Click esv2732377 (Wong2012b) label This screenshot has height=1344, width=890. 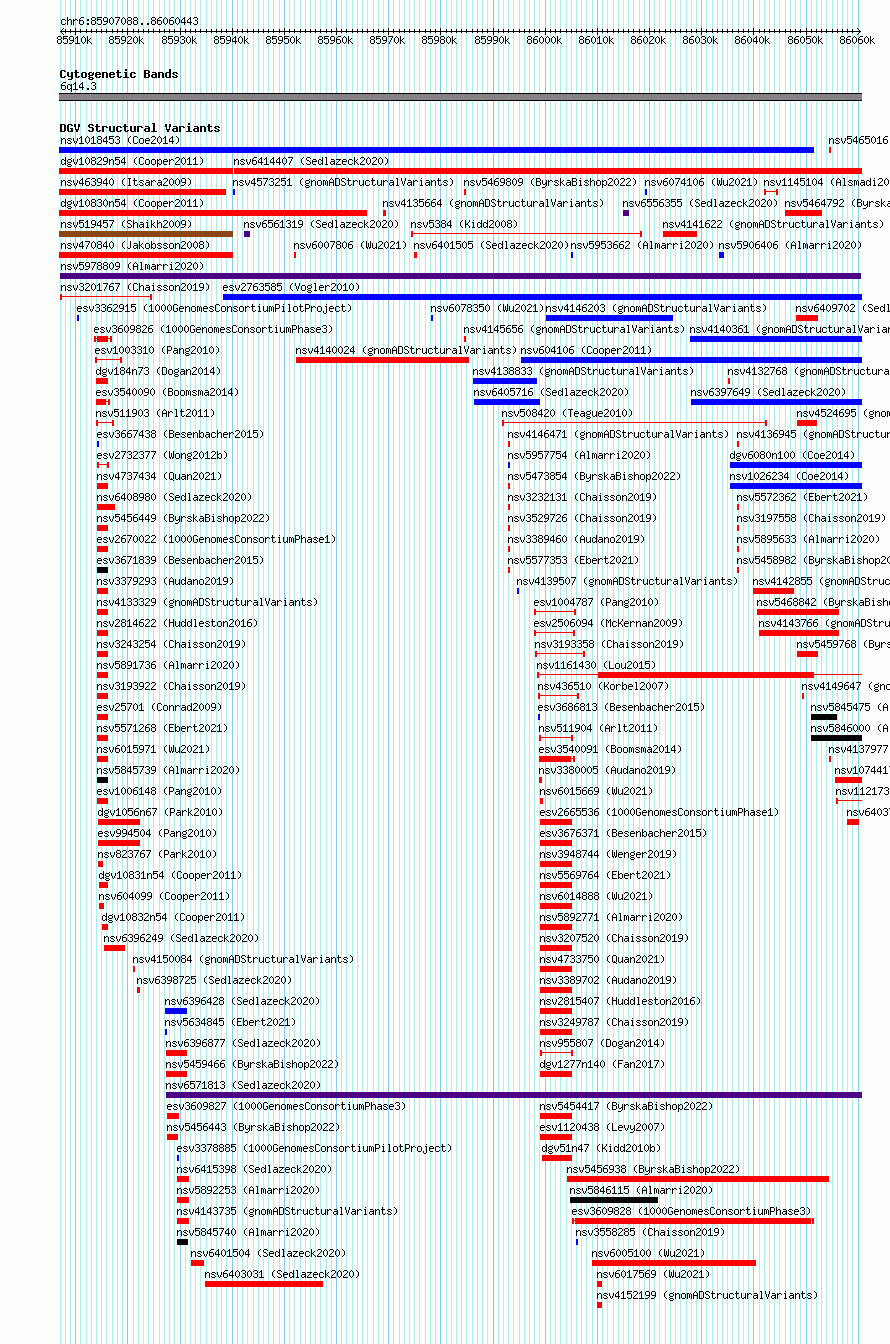point(162,455)
